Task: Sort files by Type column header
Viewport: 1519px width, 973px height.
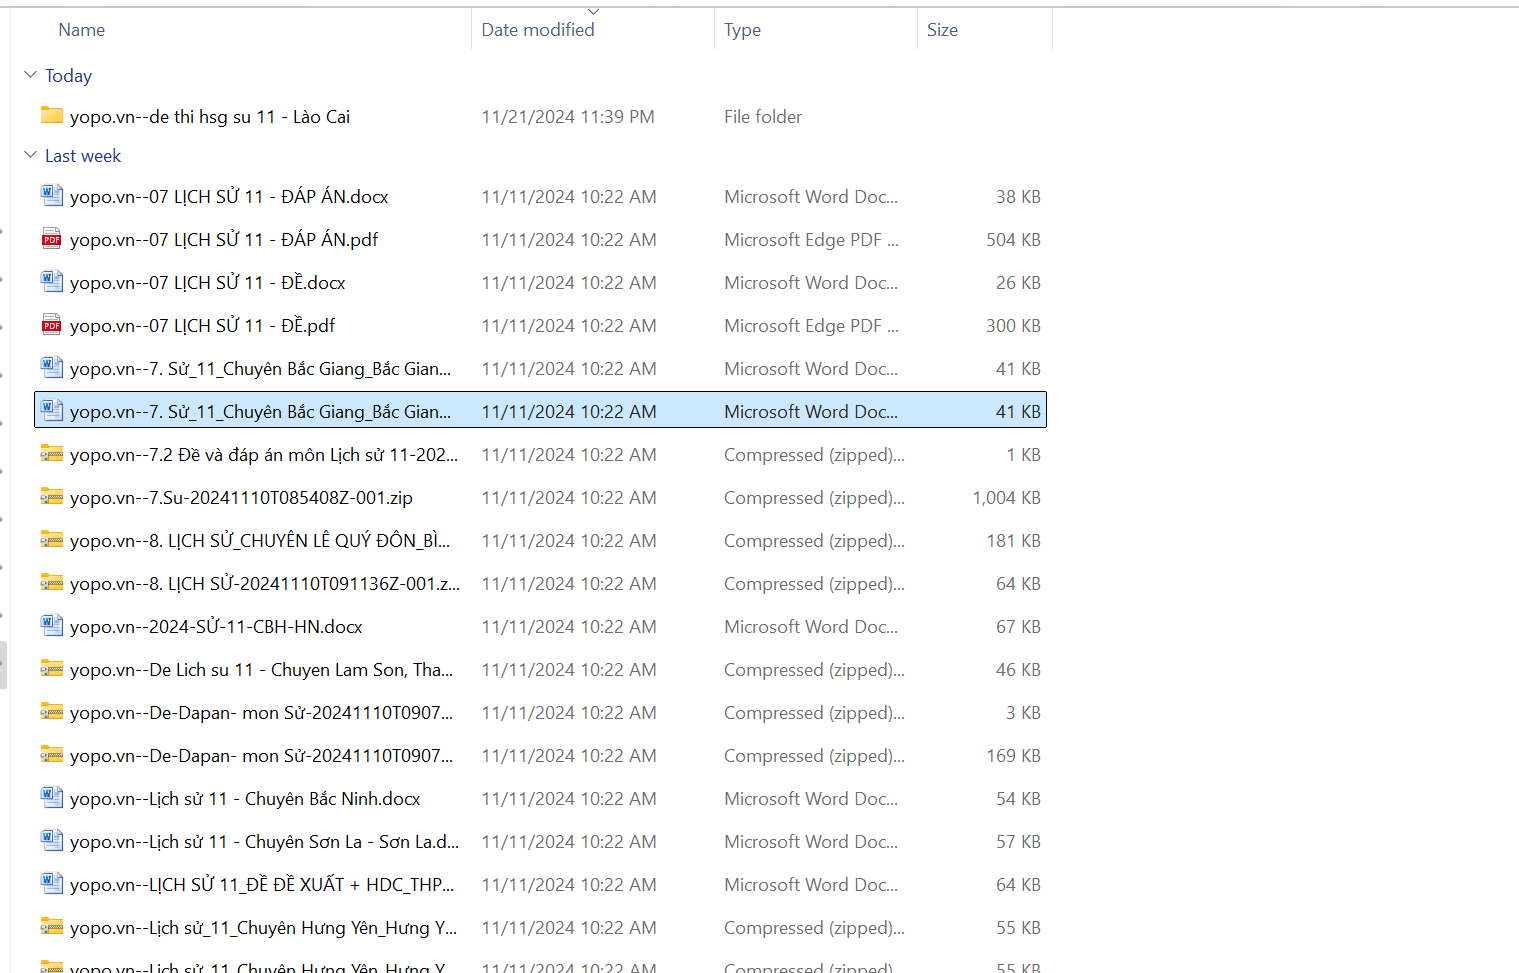Action: (x=742, y=30)
